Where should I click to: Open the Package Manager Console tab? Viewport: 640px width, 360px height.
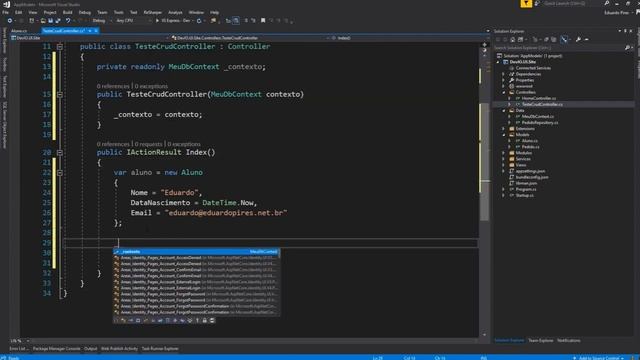56,349
